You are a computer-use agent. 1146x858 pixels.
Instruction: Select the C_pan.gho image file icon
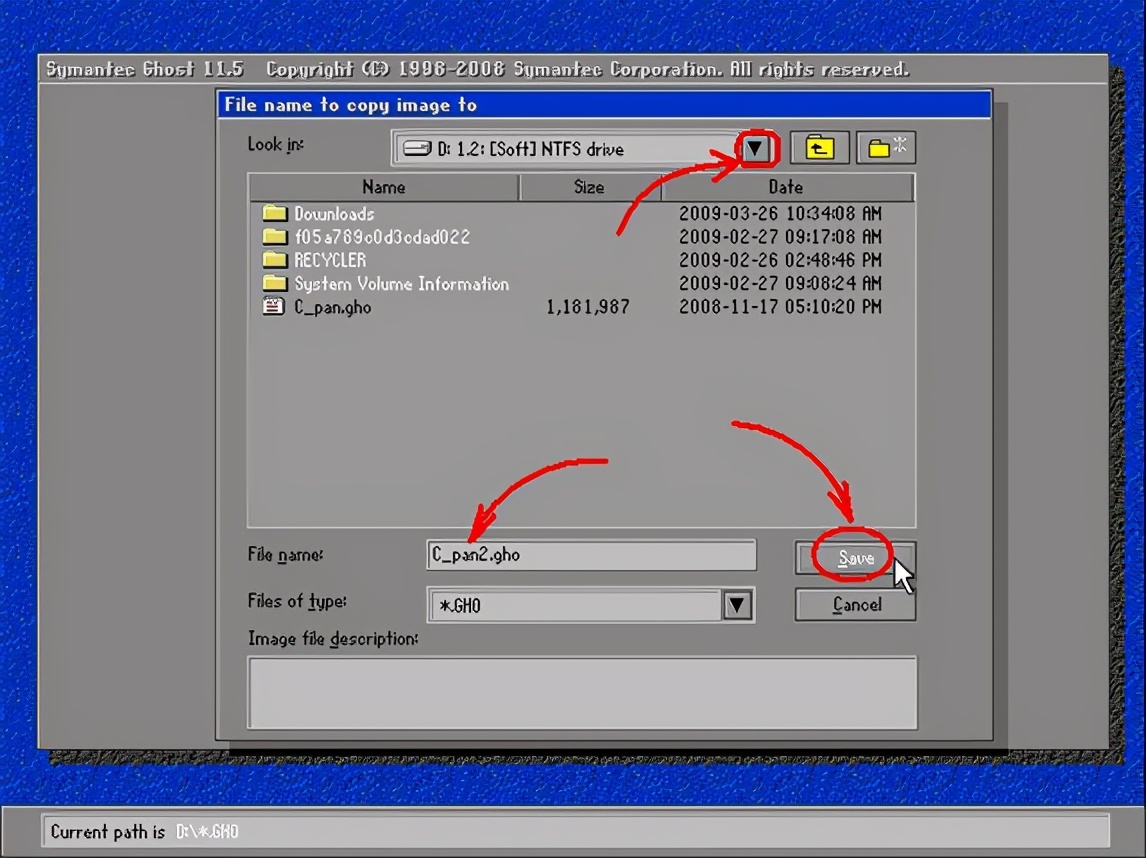[273, 306]
